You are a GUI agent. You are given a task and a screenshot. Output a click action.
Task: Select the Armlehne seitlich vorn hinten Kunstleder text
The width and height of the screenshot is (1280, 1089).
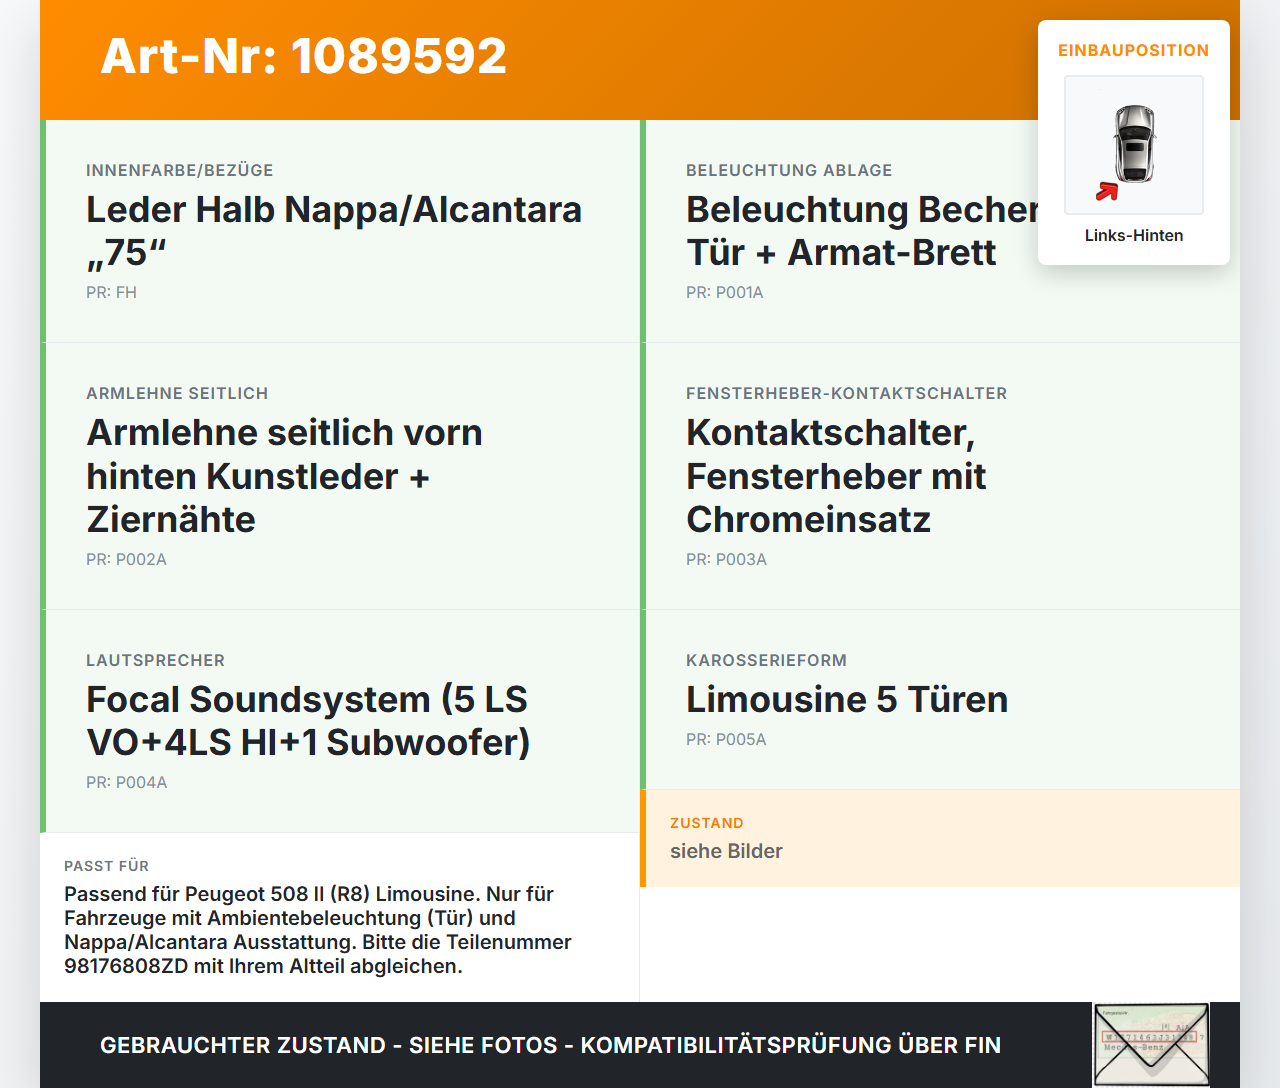pos(285,476)
